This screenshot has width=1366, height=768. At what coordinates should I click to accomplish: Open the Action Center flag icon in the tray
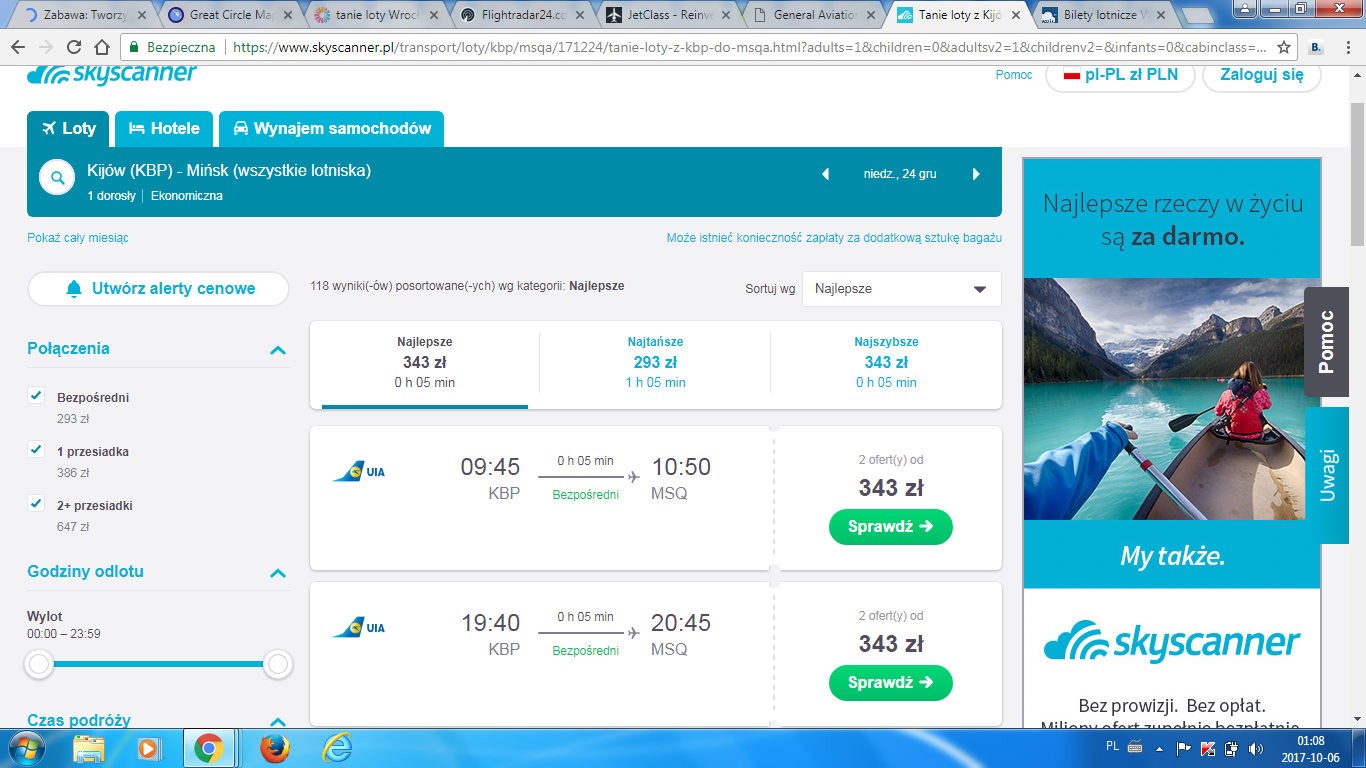[x=1183, y=748]
